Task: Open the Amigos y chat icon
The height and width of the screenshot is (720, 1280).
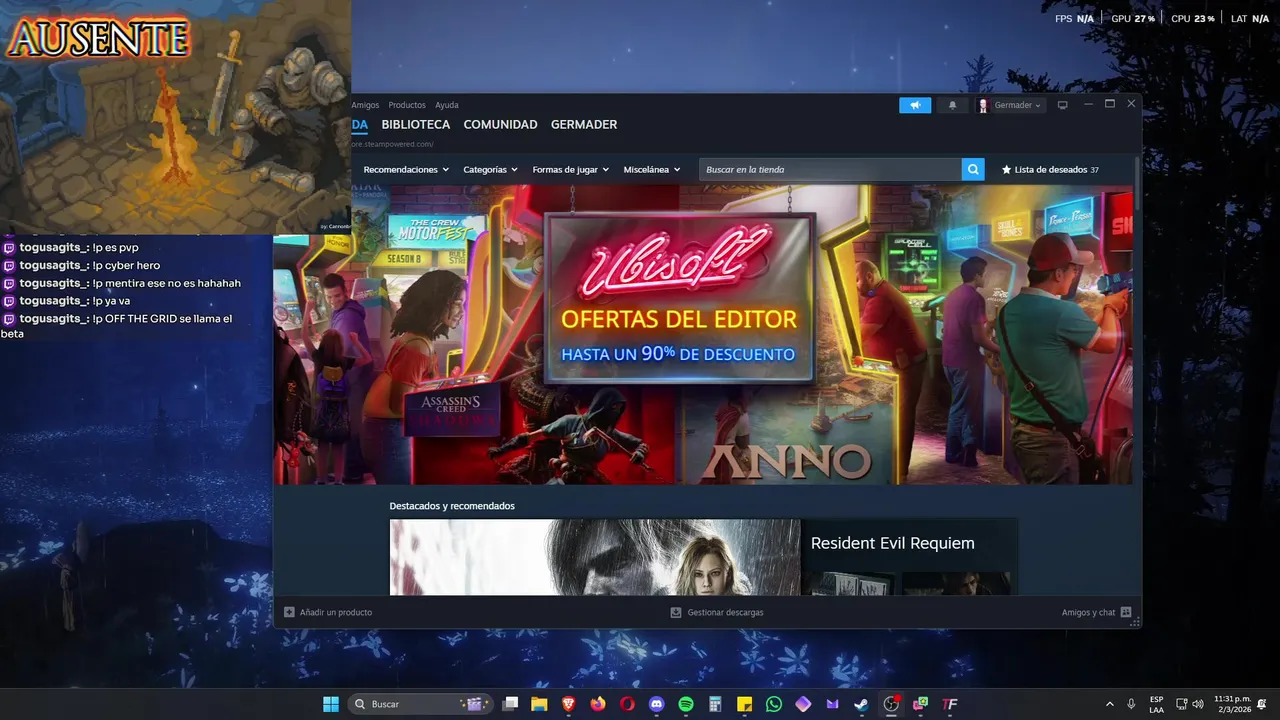Action: [x=1126, y=612]
